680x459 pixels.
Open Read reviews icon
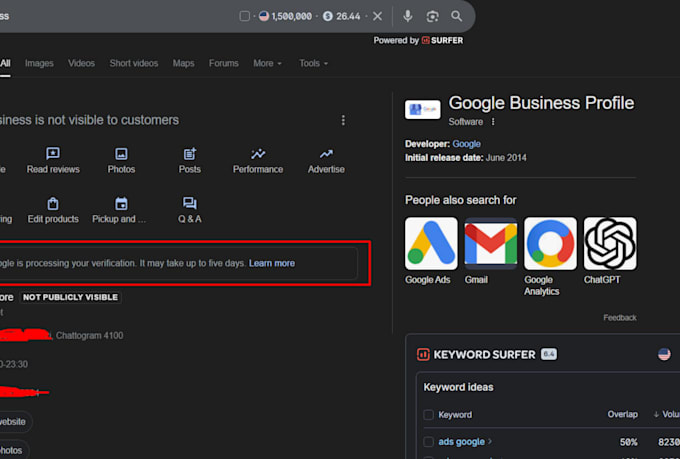coord(53,154)
